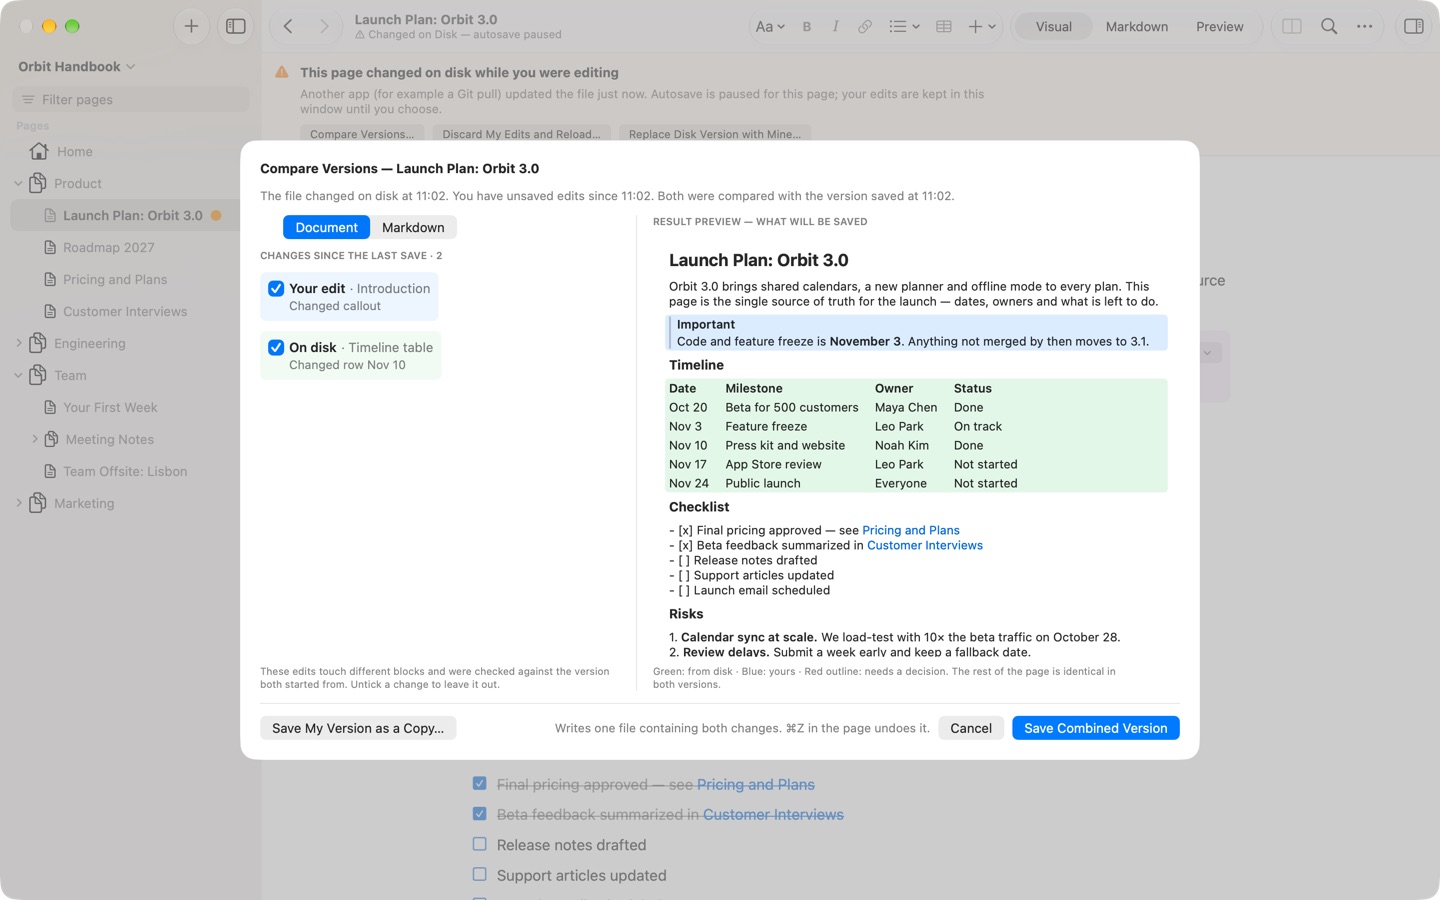Check the Support articles updated checkbox
Viewport: 1440px width, 900px height.
(x=480, y=874)
